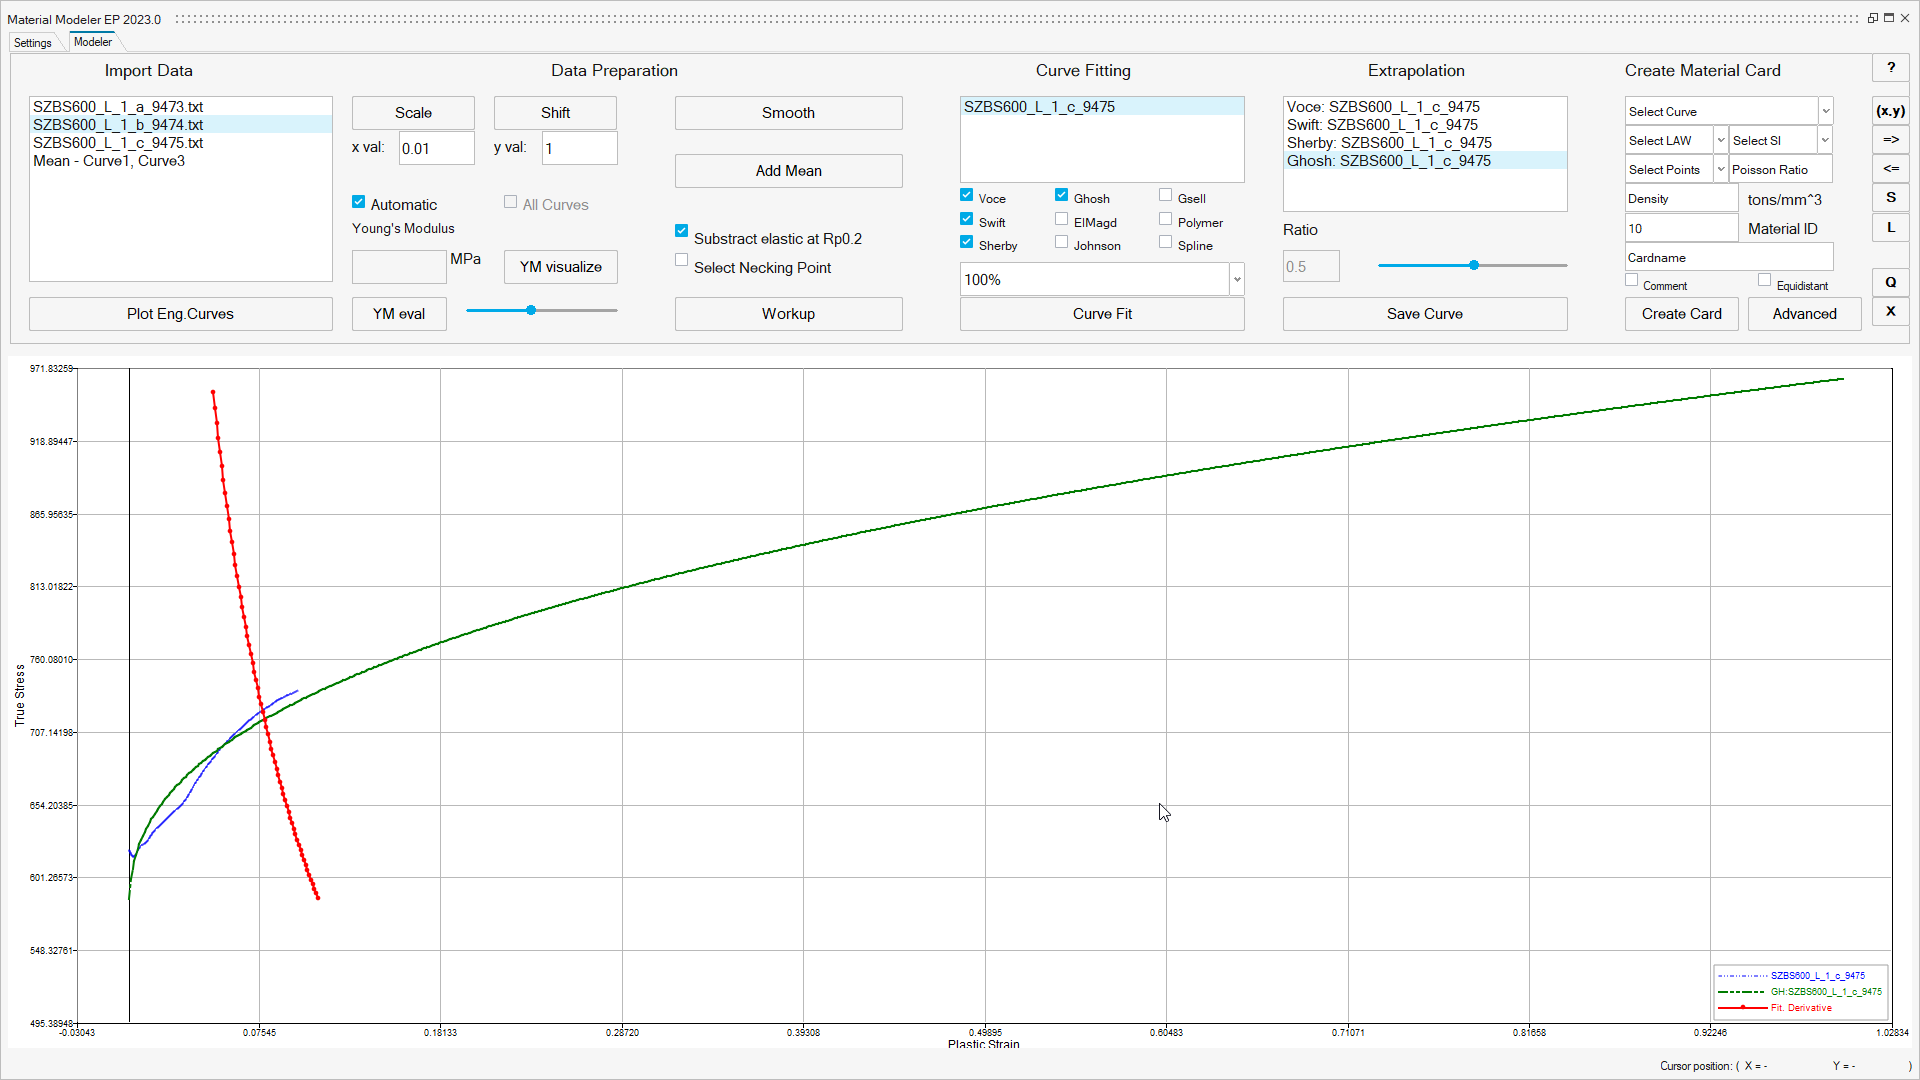The image size is (1920, 1080).
Task: Click the left arrow <= button
Action: (1890, 169)
